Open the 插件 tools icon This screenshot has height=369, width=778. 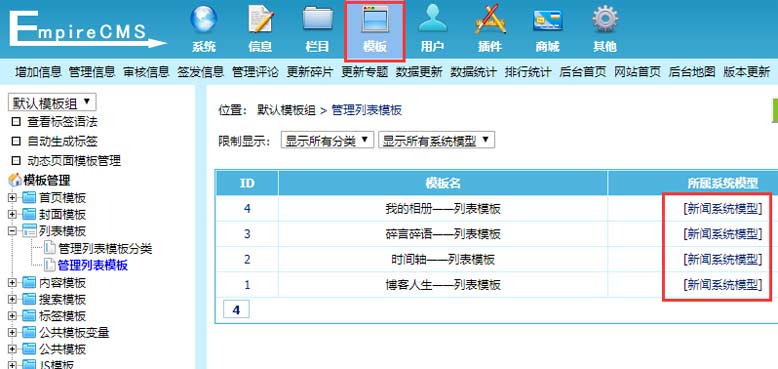(x=490, y=20)
